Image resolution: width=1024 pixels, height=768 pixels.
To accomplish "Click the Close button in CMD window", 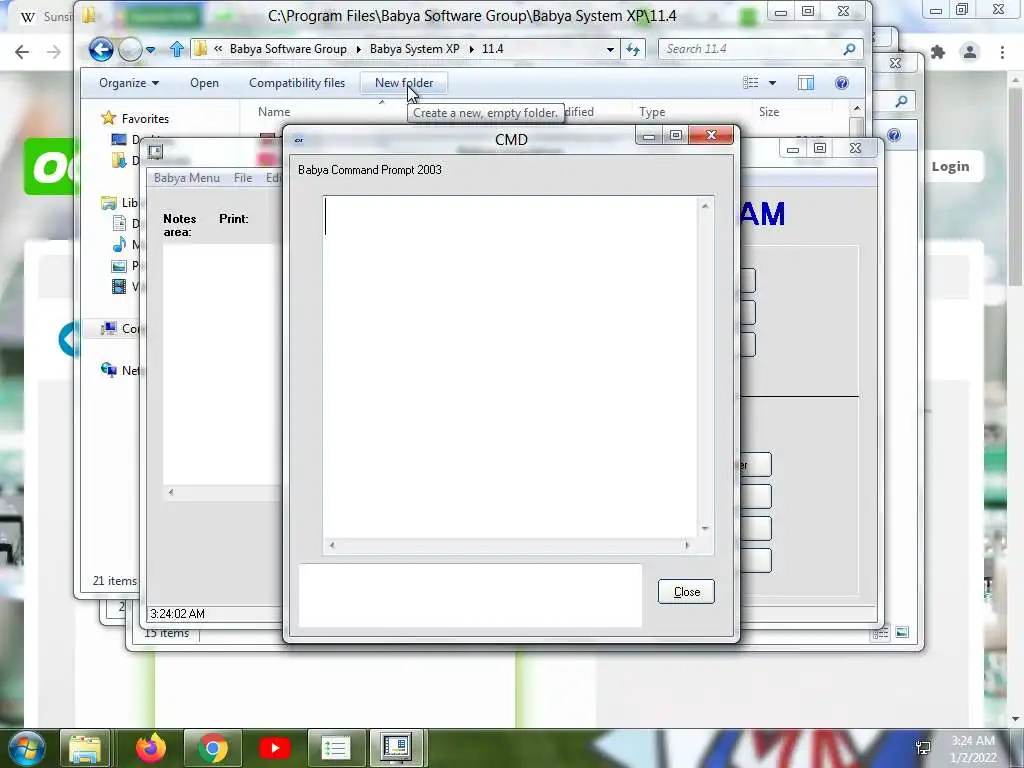I will (x=686, y=592).
